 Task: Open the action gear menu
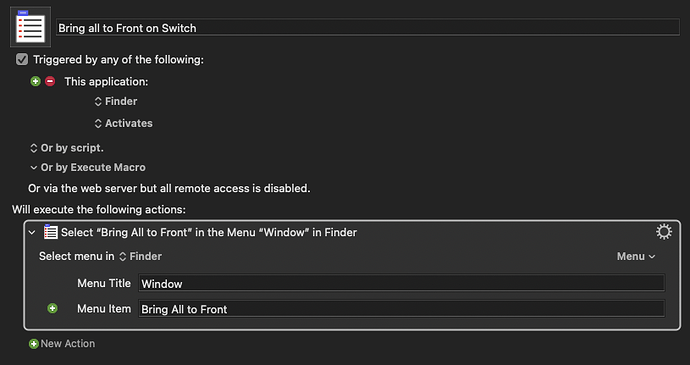(664, 232)
